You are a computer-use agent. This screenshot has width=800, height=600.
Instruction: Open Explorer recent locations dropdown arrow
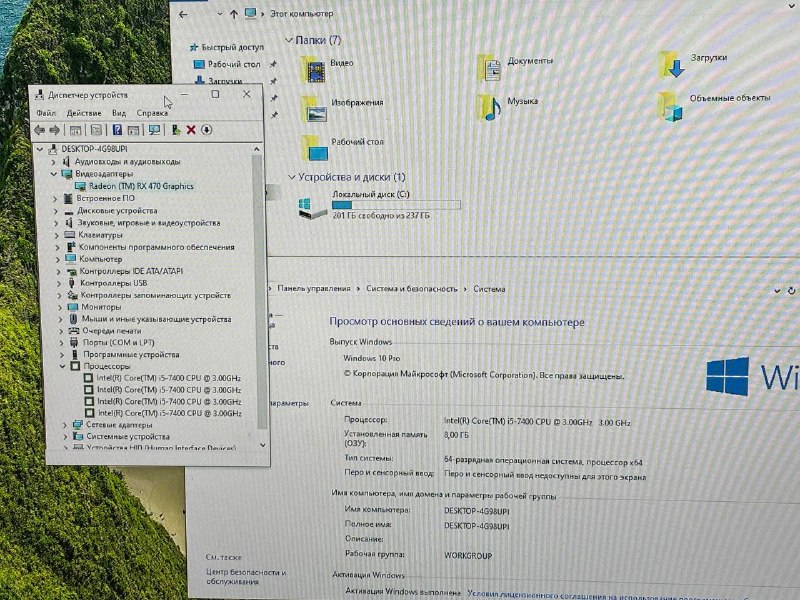(220, 14)
